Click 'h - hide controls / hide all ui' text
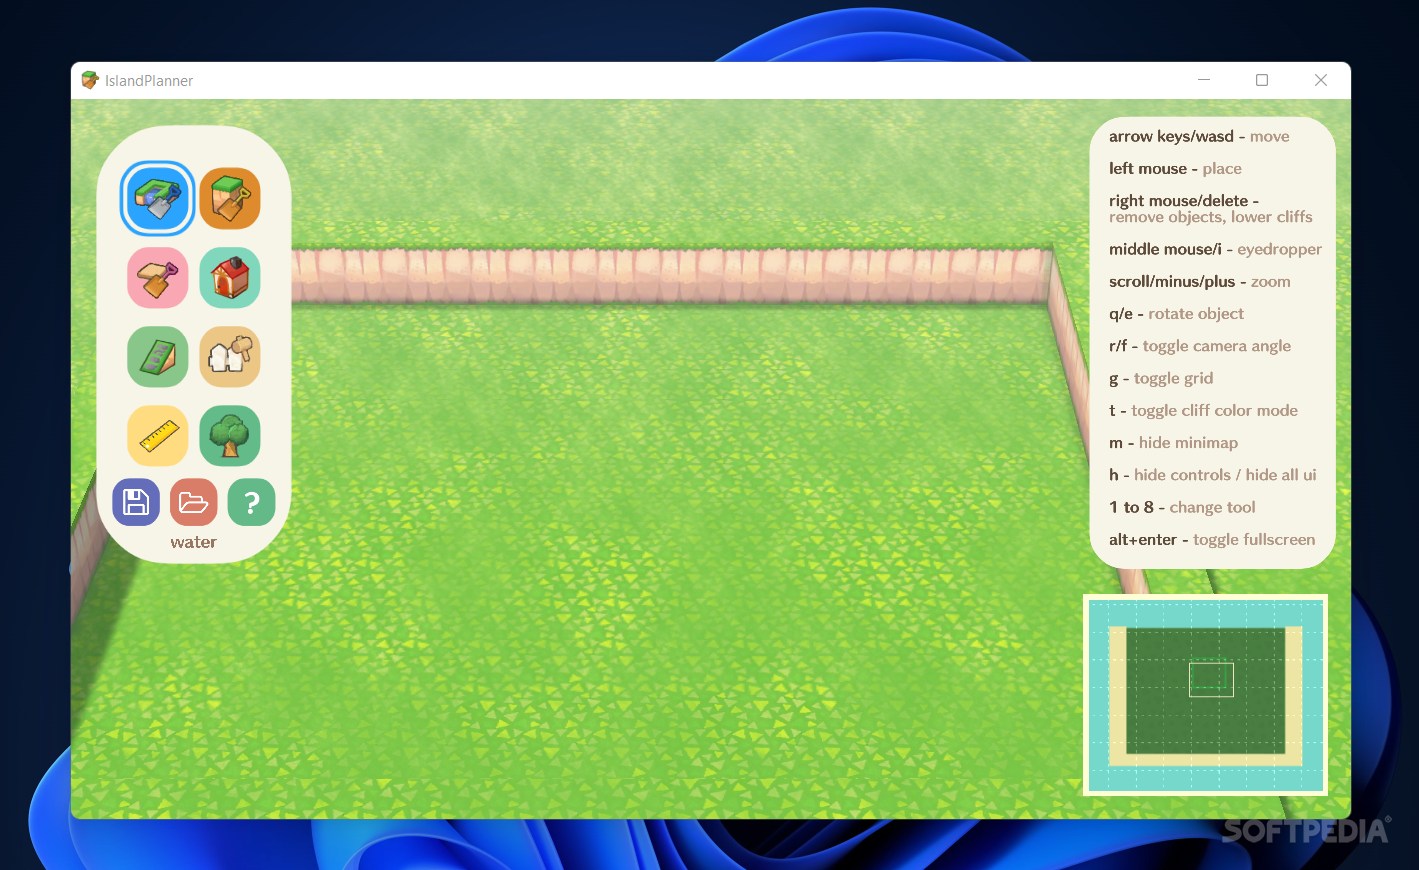 coord(1212,475)
